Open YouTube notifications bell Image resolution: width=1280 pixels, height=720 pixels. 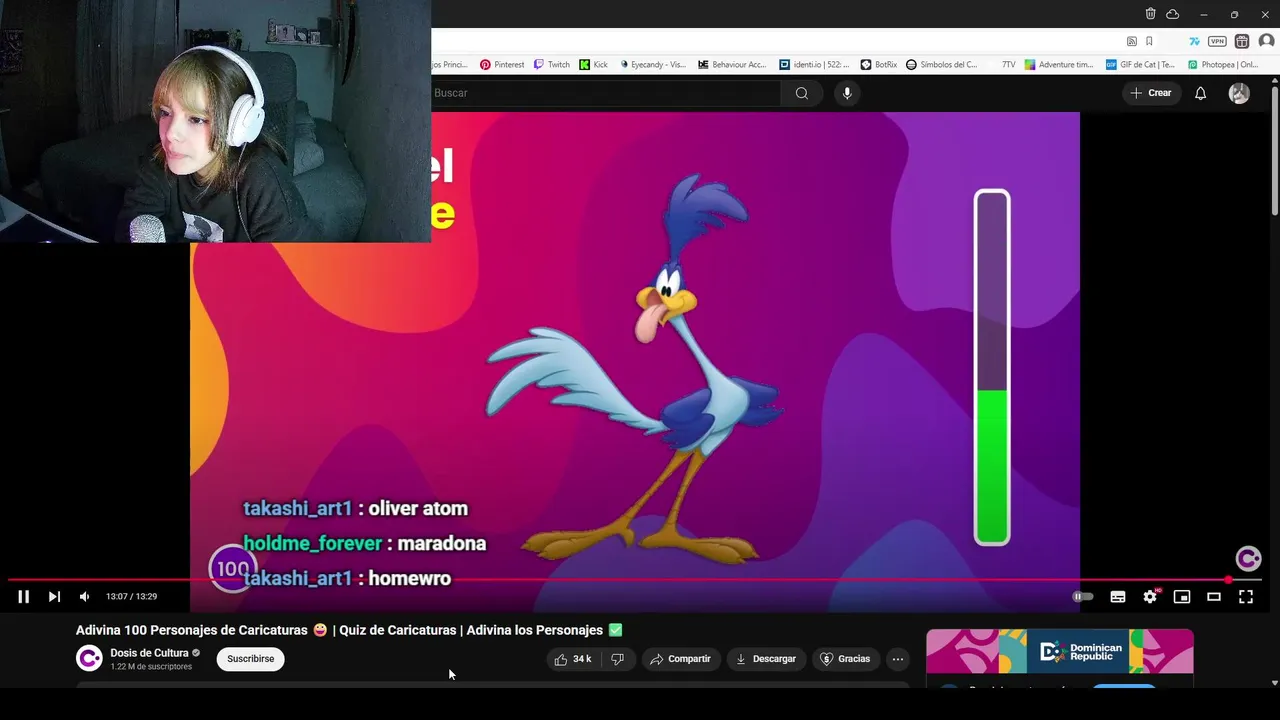click(x=1201, y=93)
